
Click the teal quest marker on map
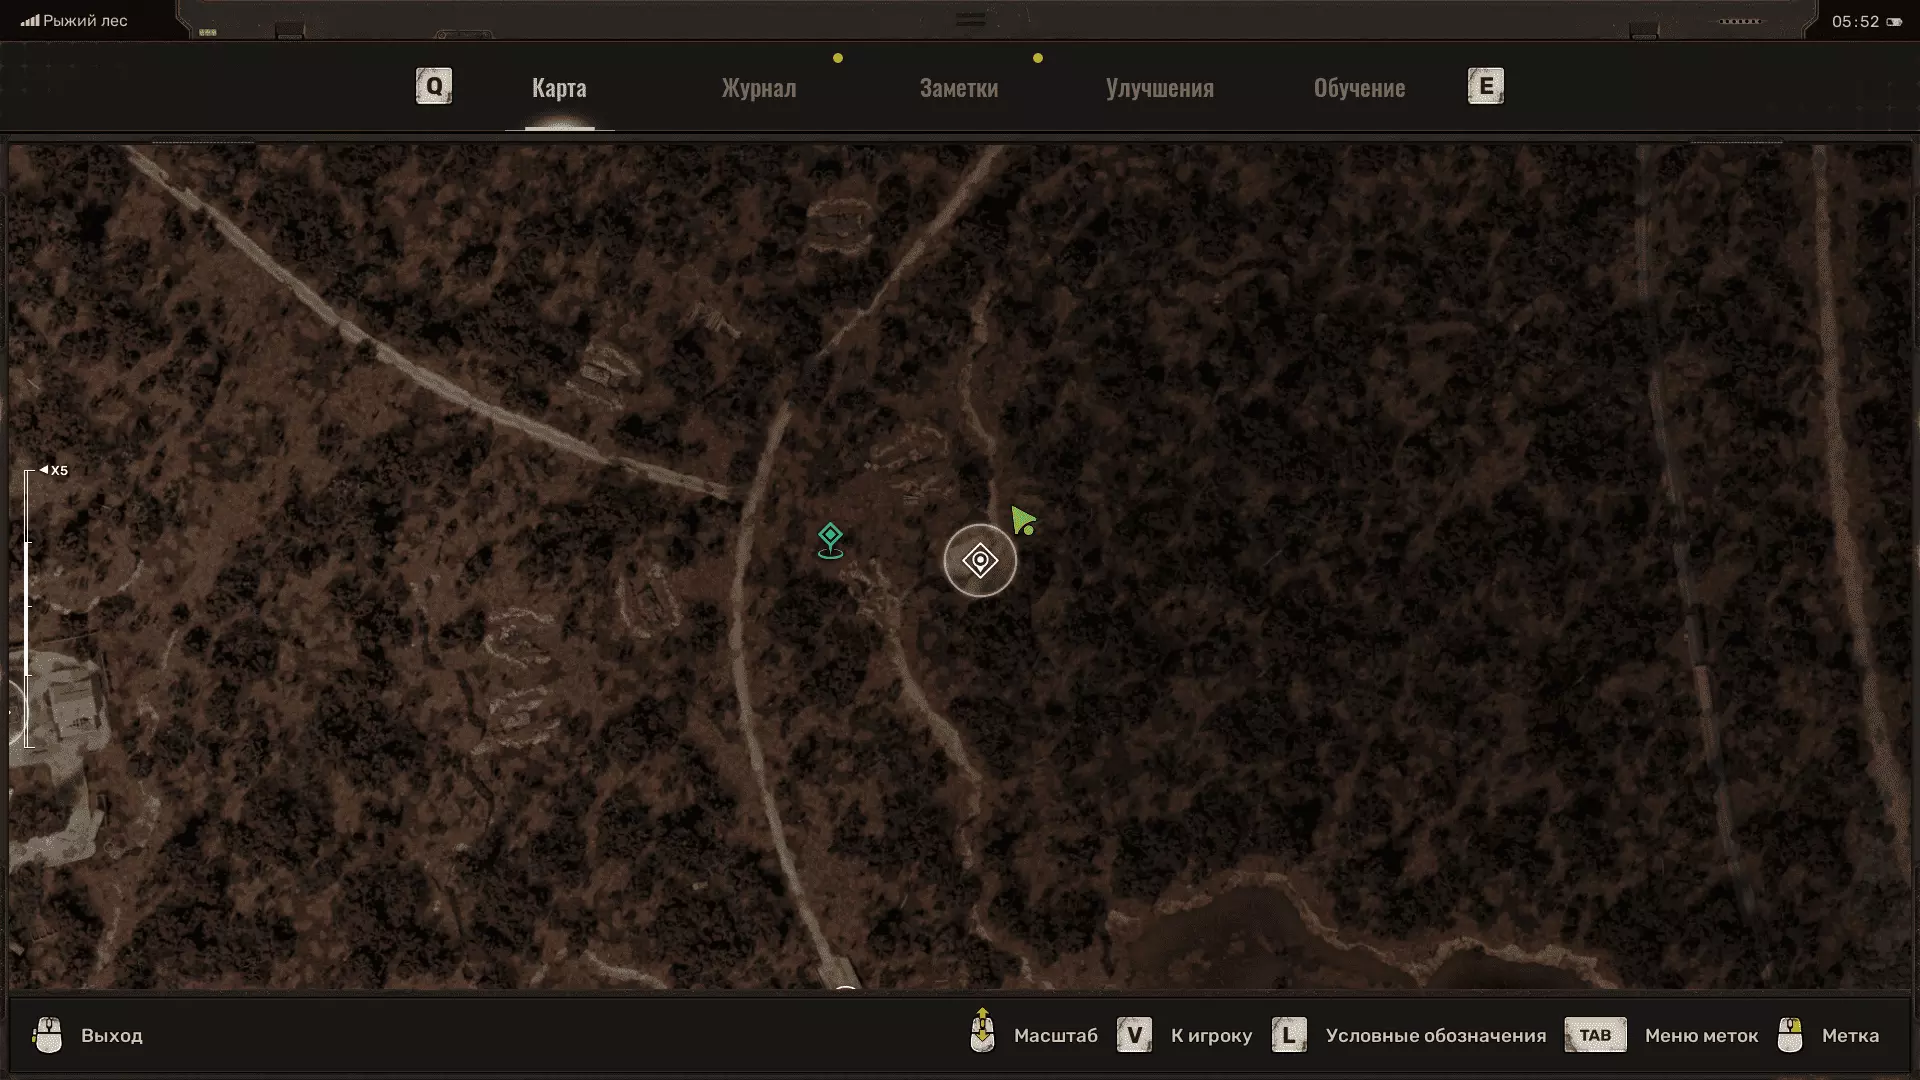(830, 540)
